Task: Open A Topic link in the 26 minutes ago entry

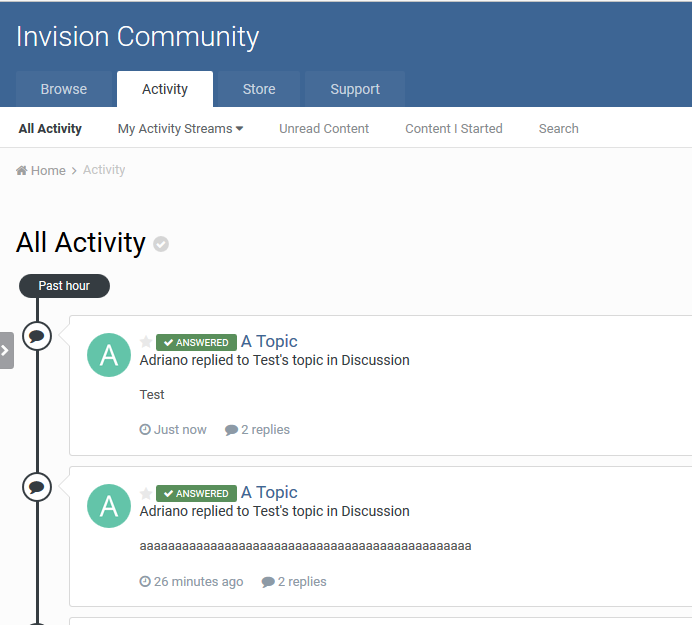Action: click(269, 492)
